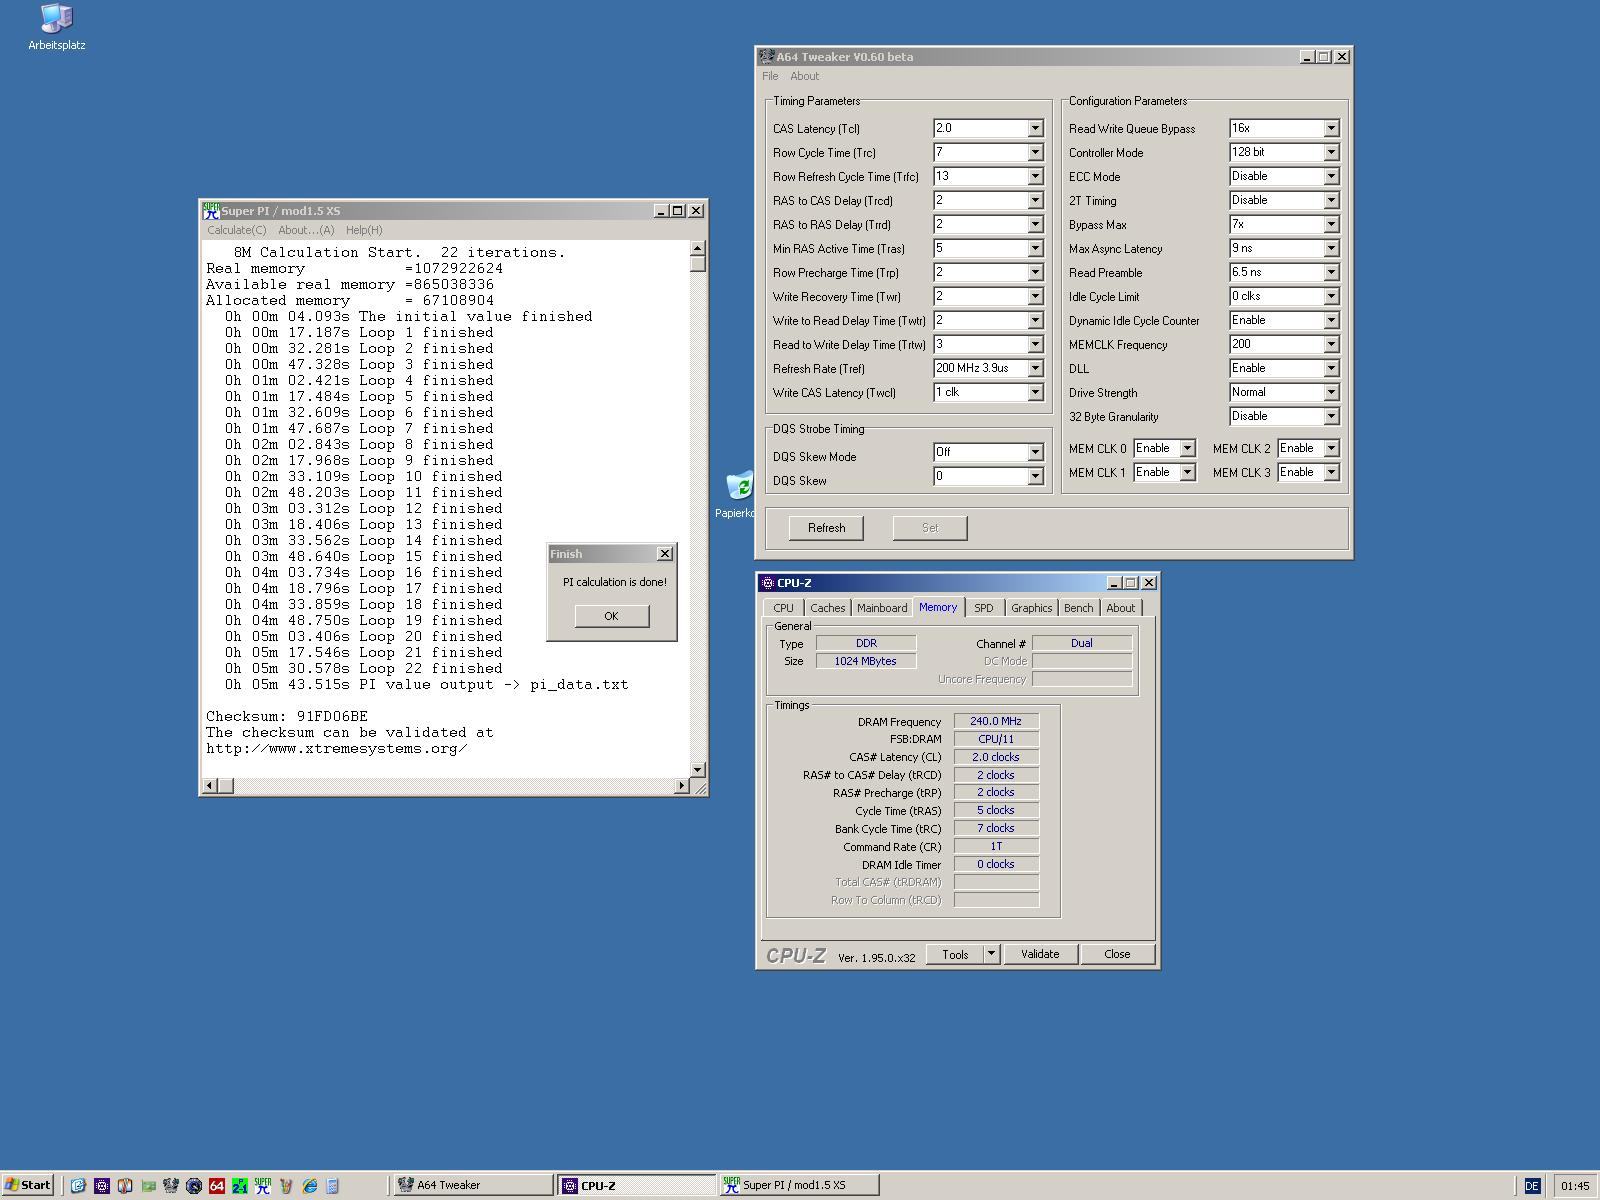Image resolution: width=1600 pixels, height=1200 pixels.
Task: Open the calculator quick launch icon
Action: click(x=332, y=1185)
